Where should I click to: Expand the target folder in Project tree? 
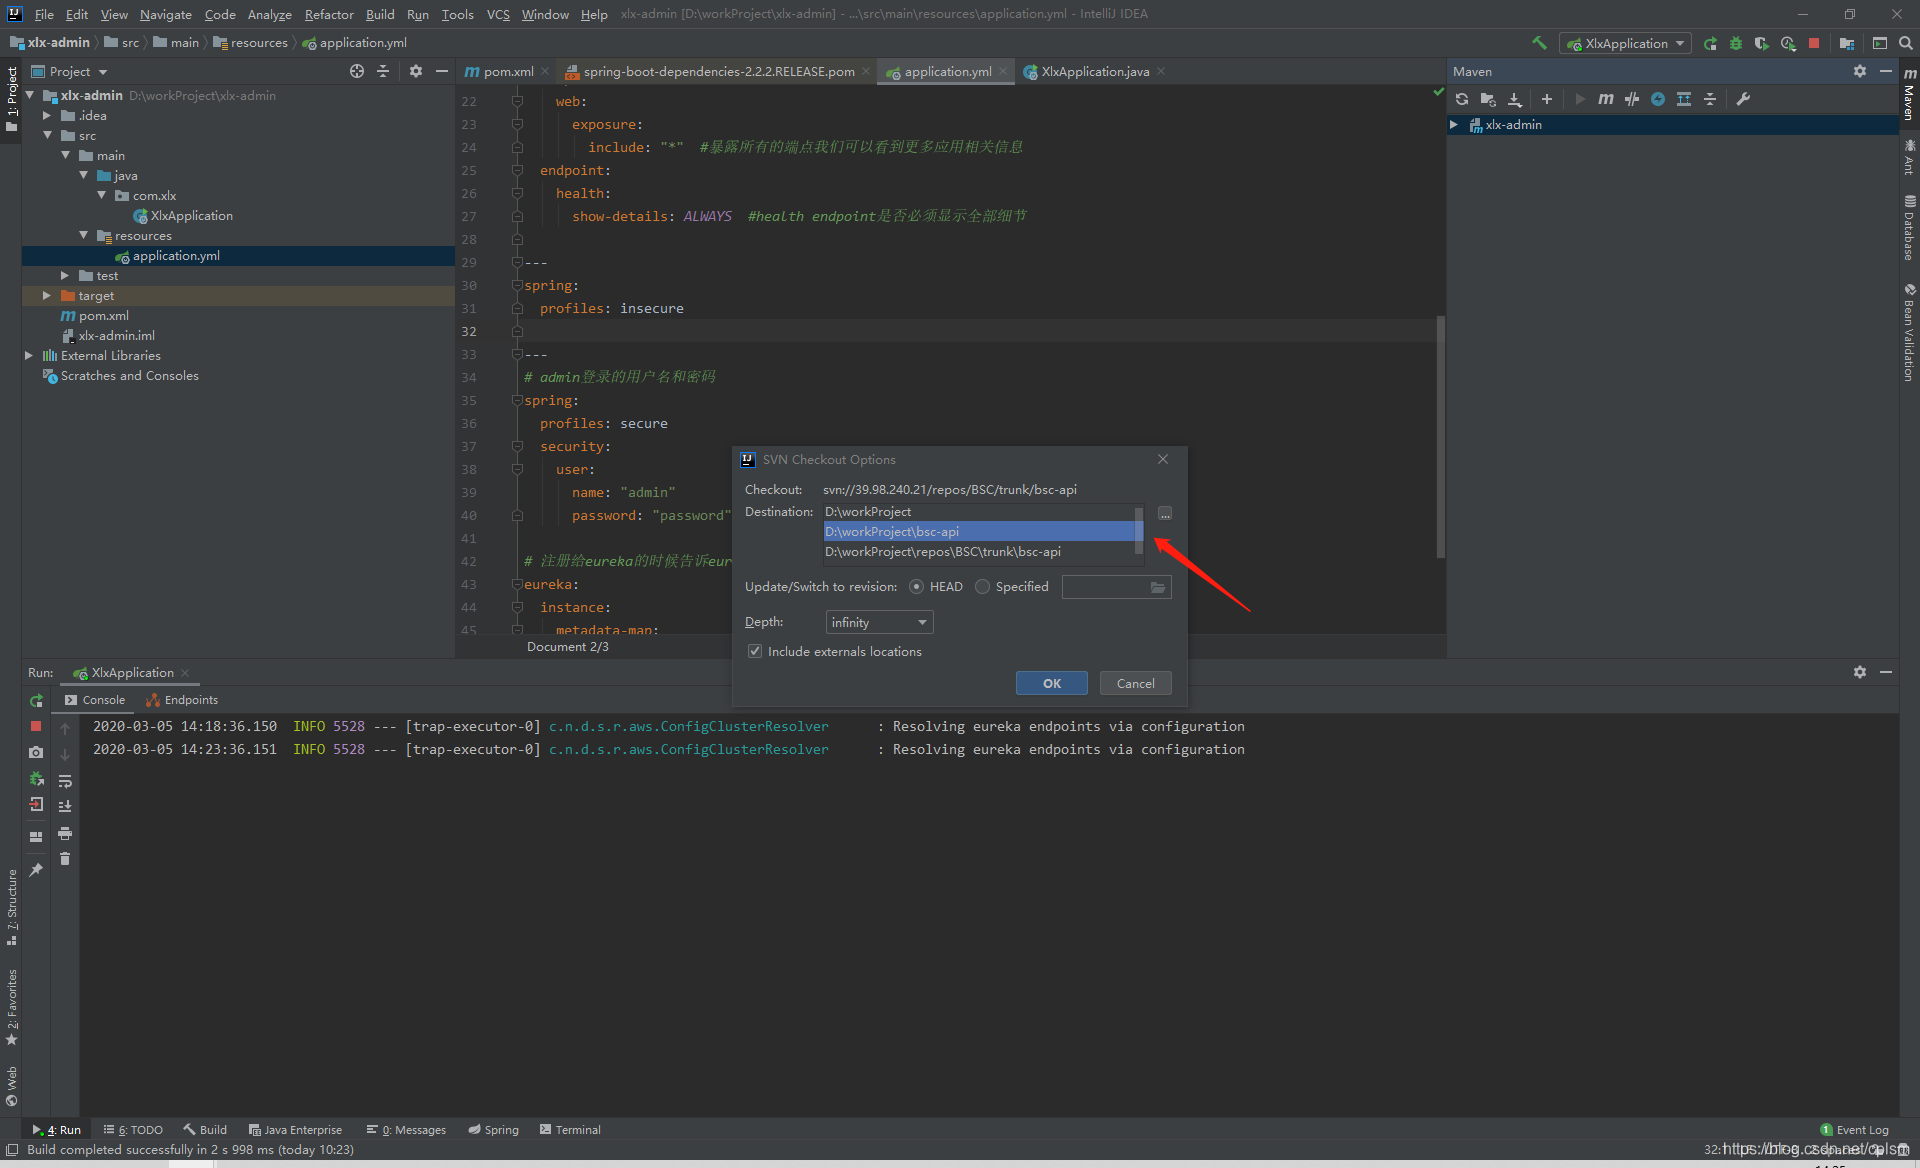(47, 296)
